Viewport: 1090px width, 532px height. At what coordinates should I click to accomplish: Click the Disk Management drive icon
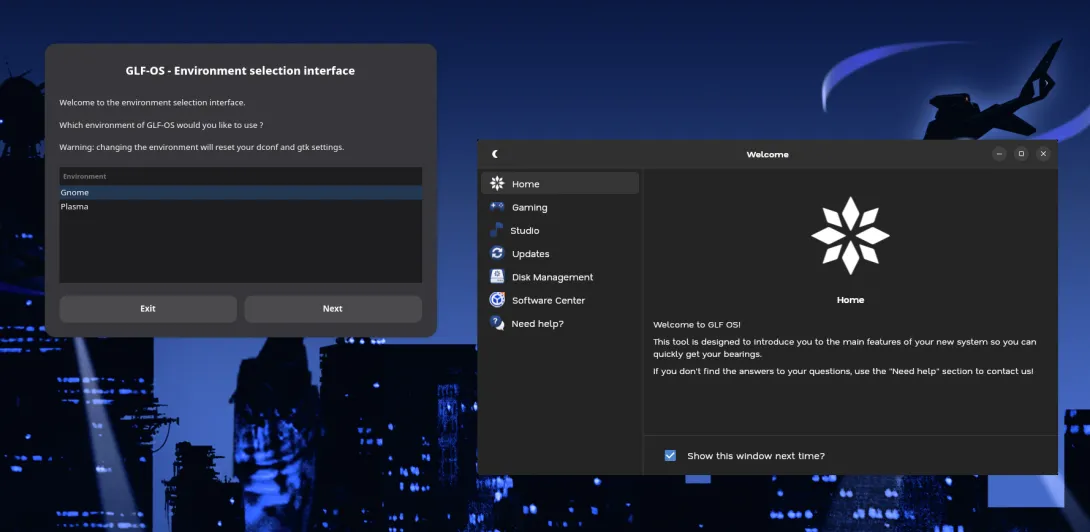[x=497, y=277]
